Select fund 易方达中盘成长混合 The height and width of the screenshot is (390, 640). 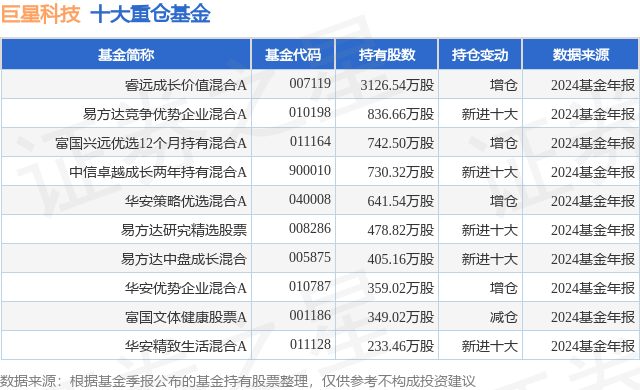point(184,259)
